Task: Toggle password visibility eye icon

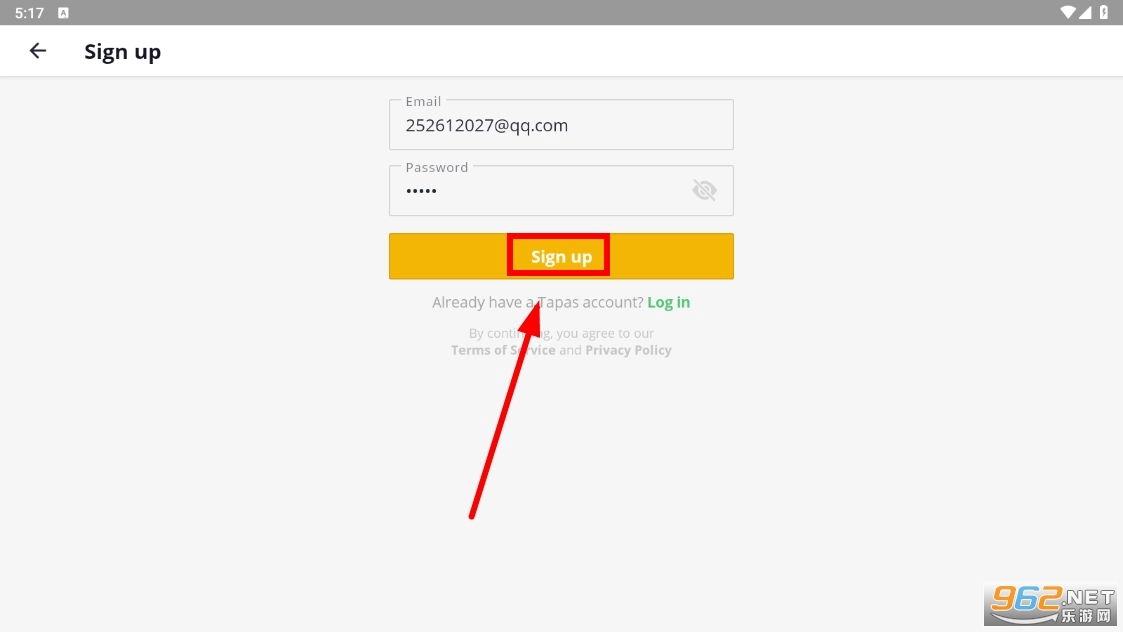Action: pyautogui.click(x=705, y=190)
